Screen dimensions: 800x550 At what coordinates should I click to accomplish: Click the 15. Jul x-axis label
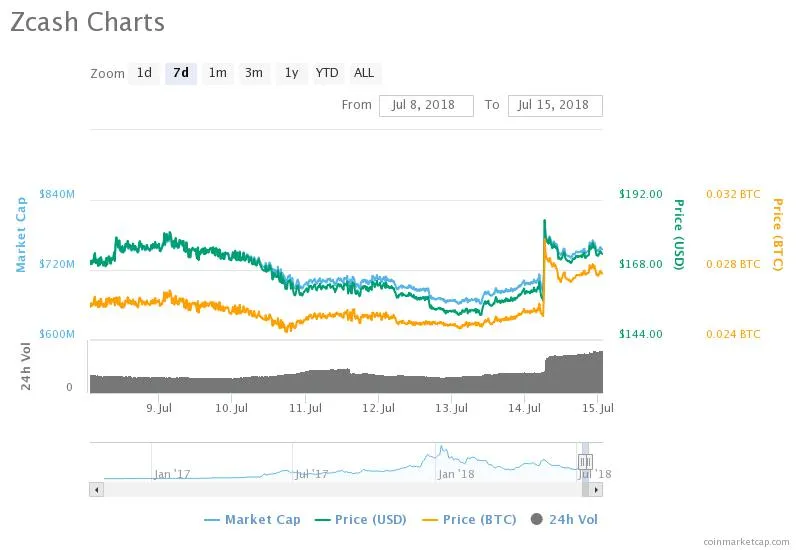pos(597,408)
